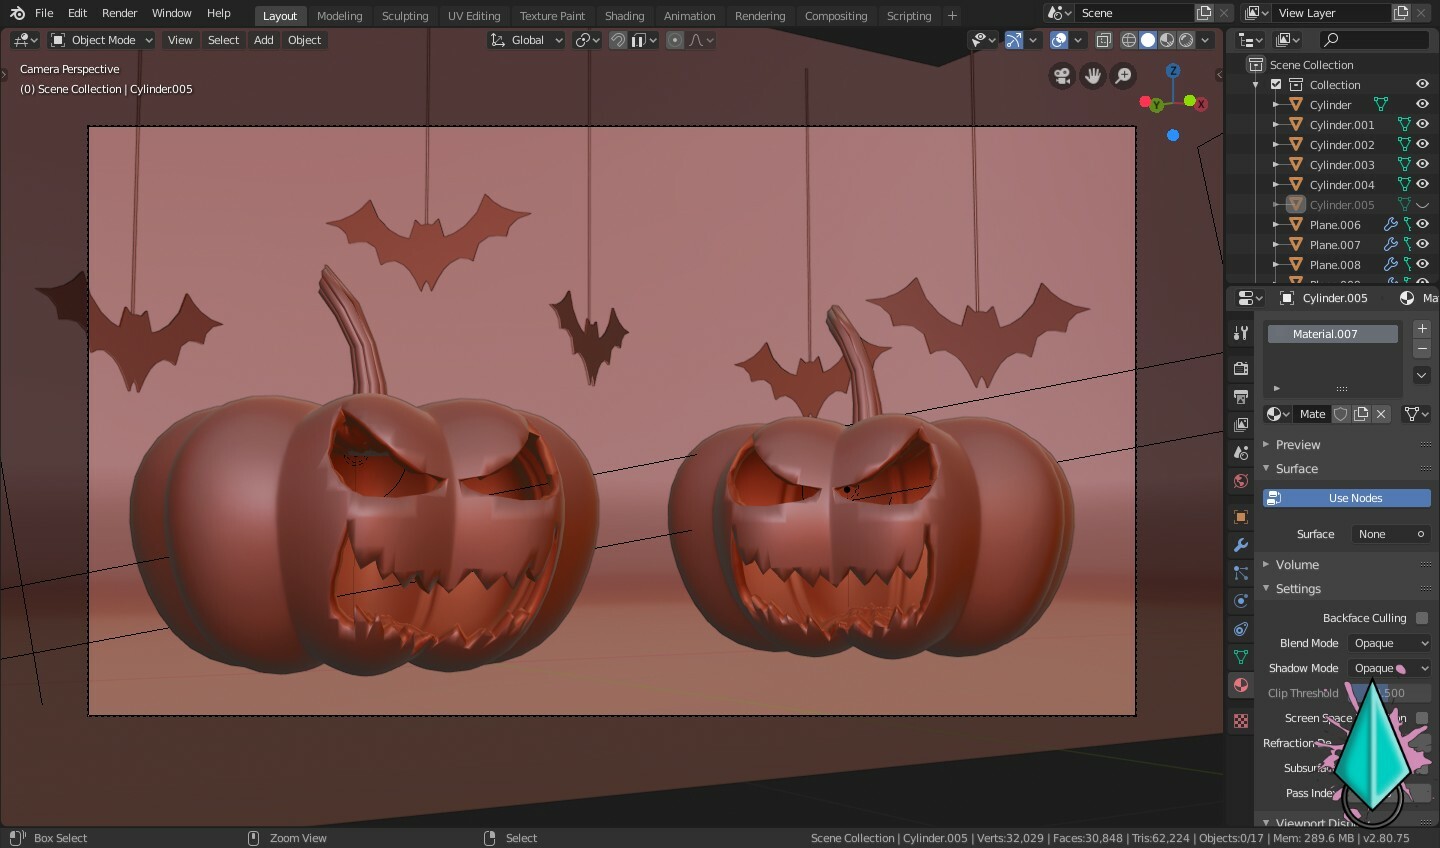Switch to solid viewport shading
1440x848 pixels.
(1148, 40)
